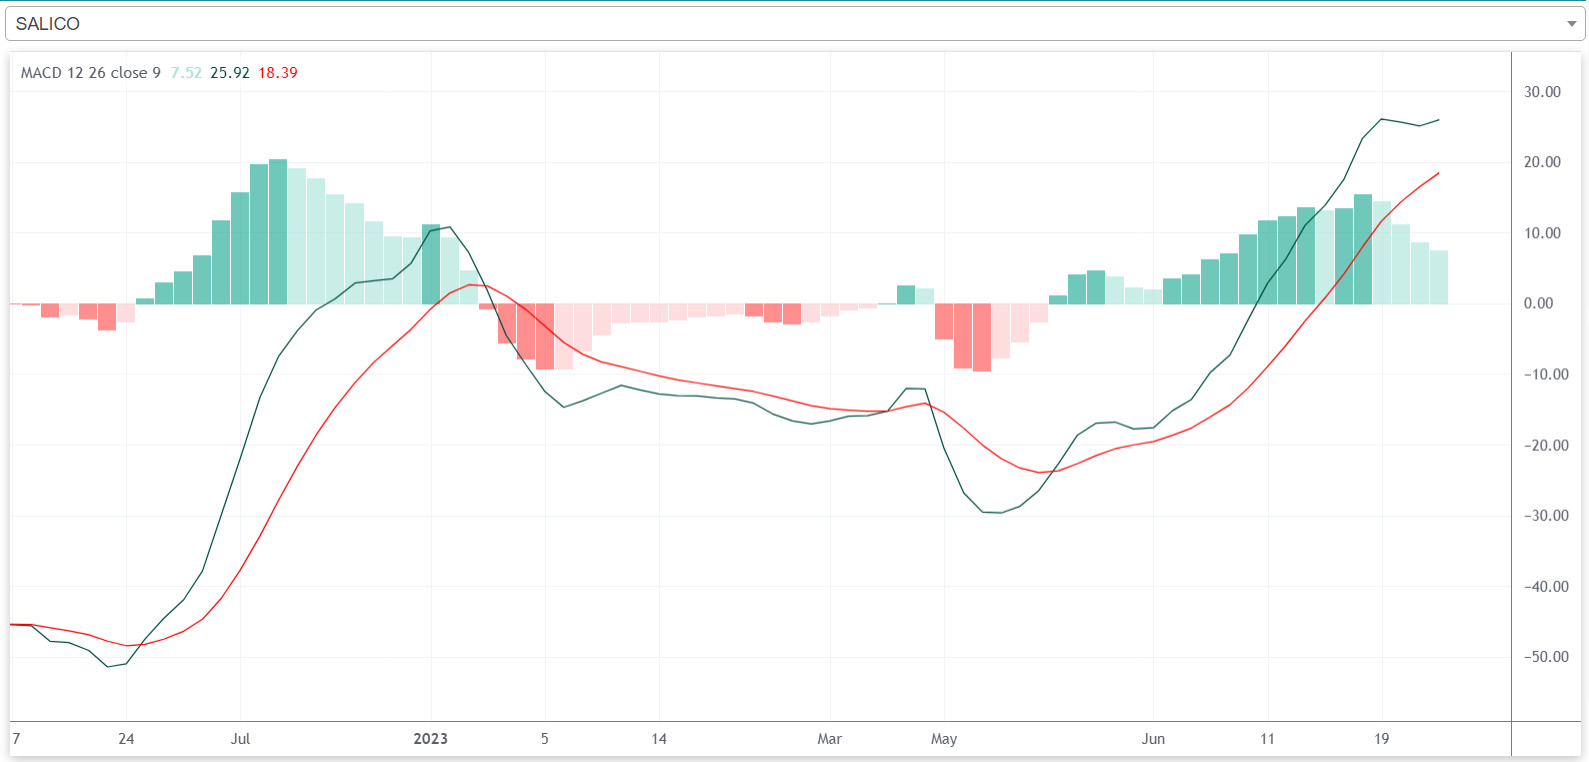Click the -50.00 label on price axis
The image size is (1589, 762).
click(x=1545, y=657)
